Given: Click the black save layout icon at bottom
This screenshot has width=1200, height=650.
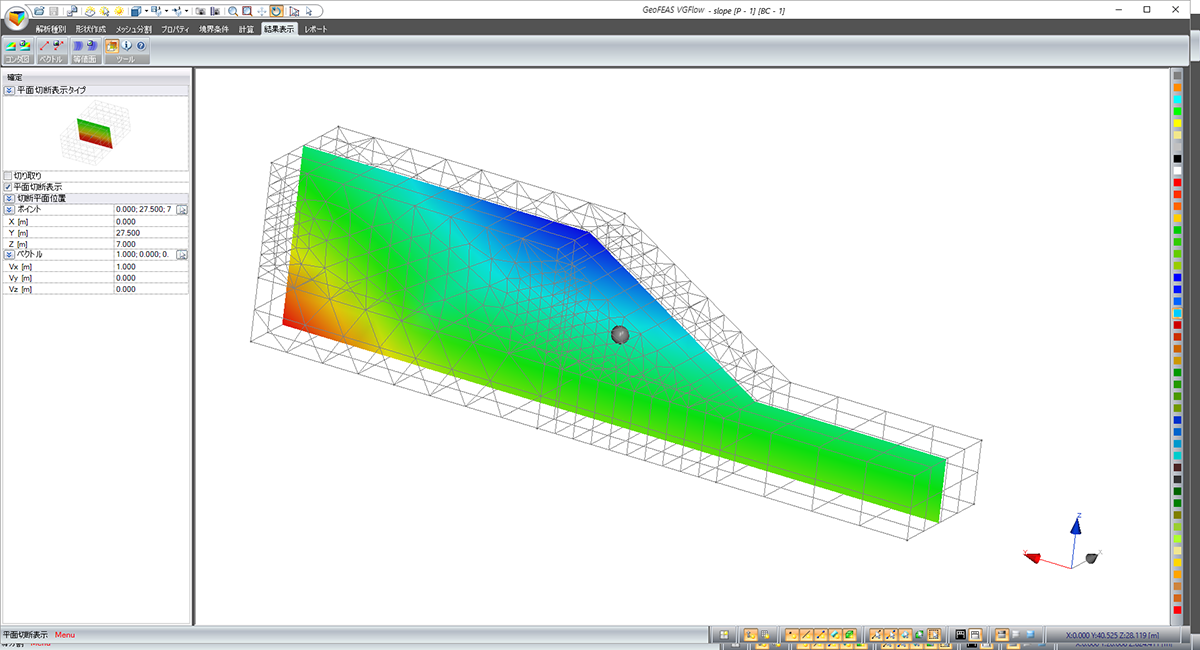Looking at the screenshot, I should [960, 634].
